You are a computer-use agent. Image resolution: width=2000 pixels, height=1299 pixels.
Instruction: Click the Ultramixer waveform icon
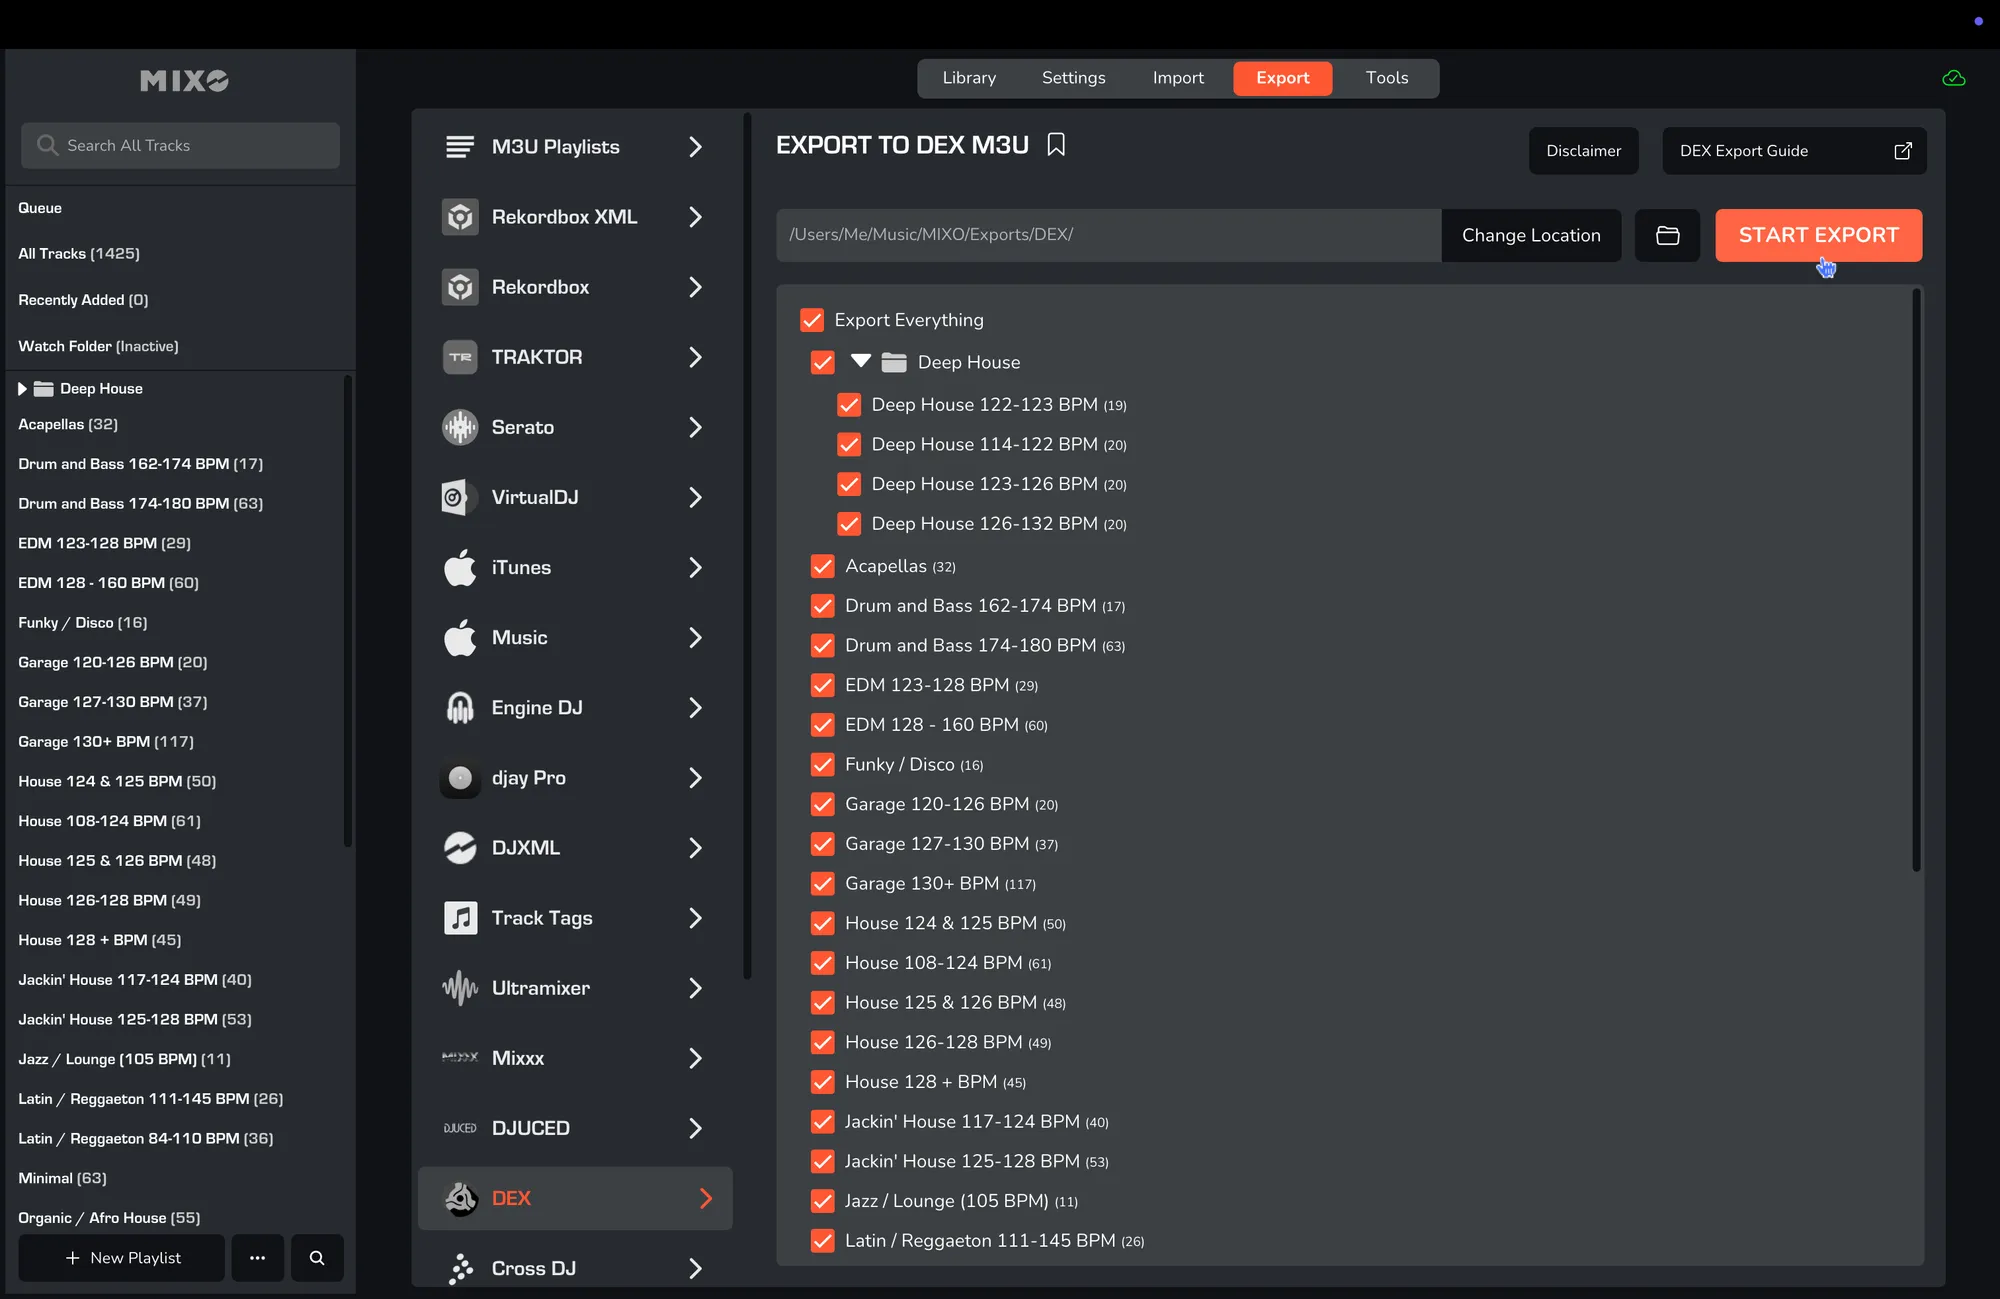click(460, 988)
